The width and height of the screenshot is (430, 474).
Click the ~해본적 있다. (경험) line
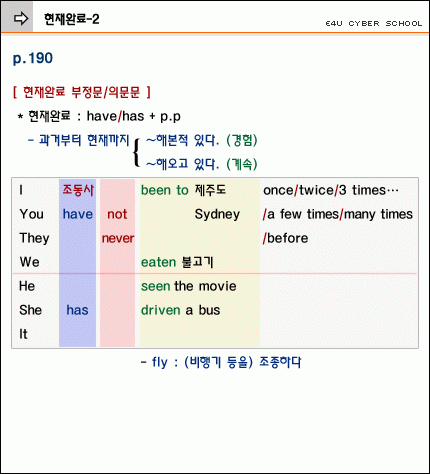pos(202,140)
